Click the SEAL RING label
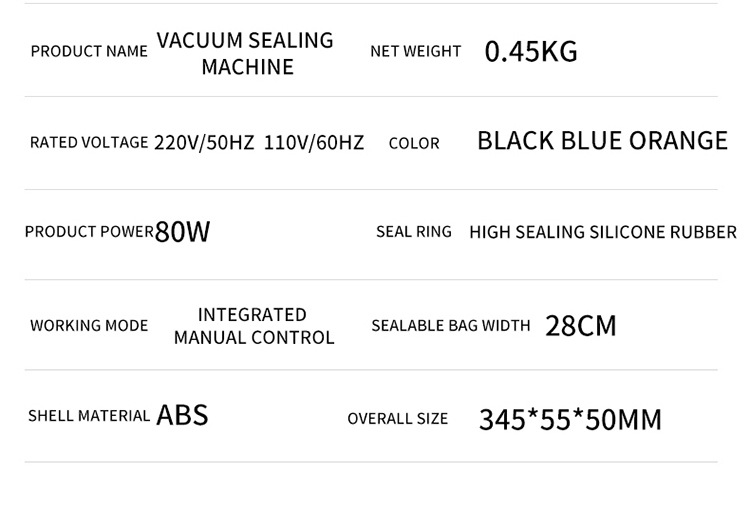Viewport: 750px width, 506px height. pos(414,232)
